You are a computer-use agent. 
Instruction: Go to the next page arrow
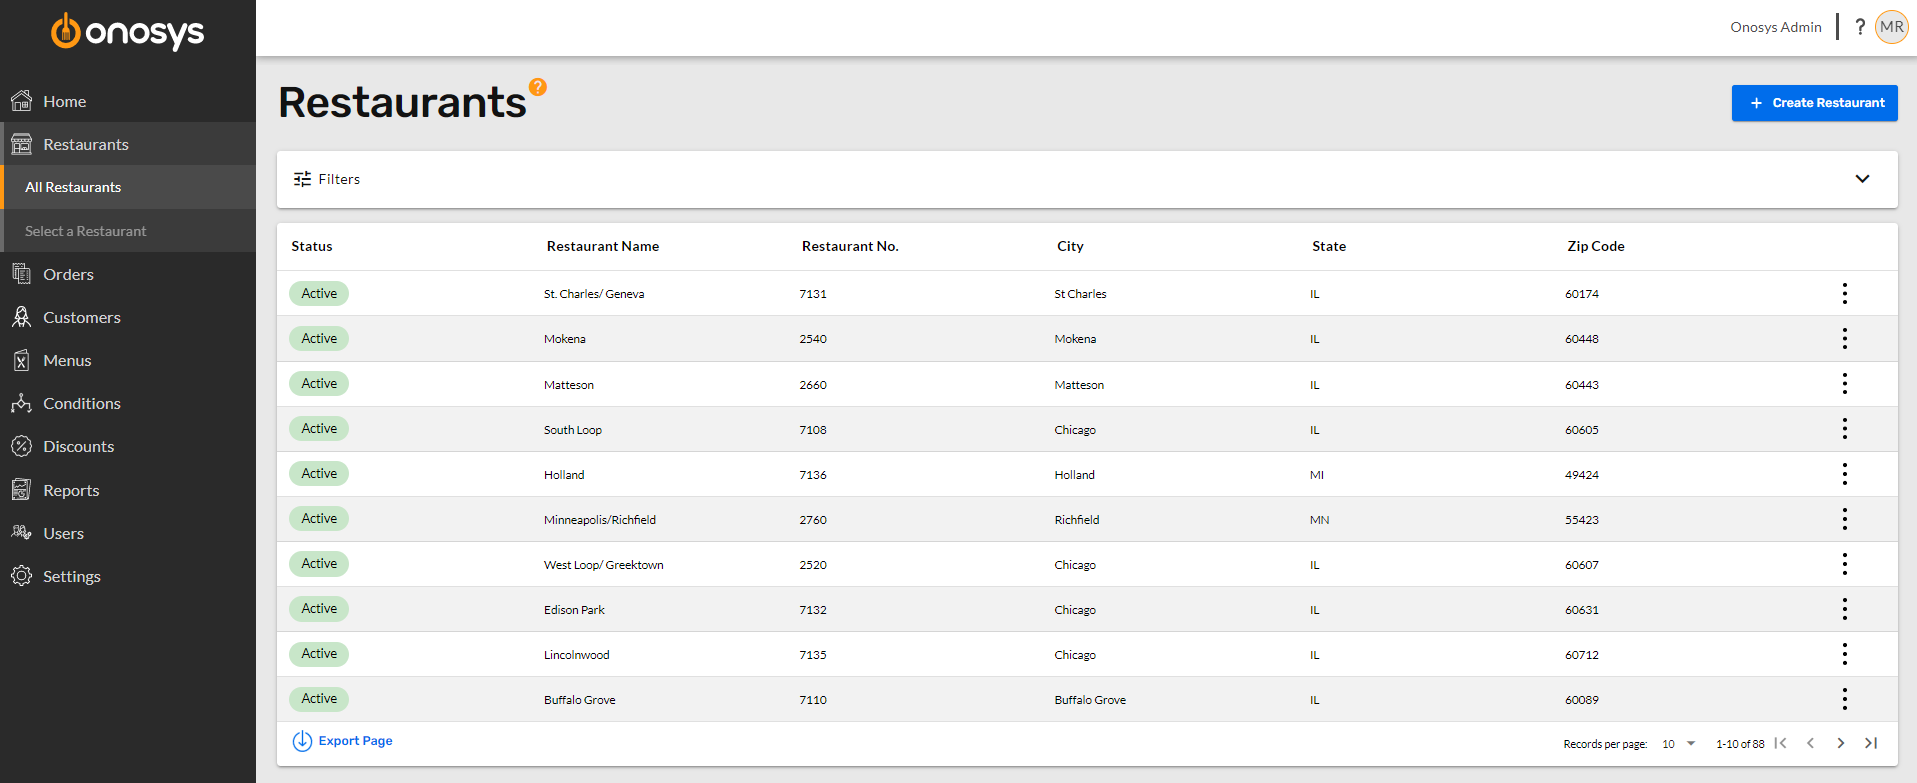[1841, 743]
